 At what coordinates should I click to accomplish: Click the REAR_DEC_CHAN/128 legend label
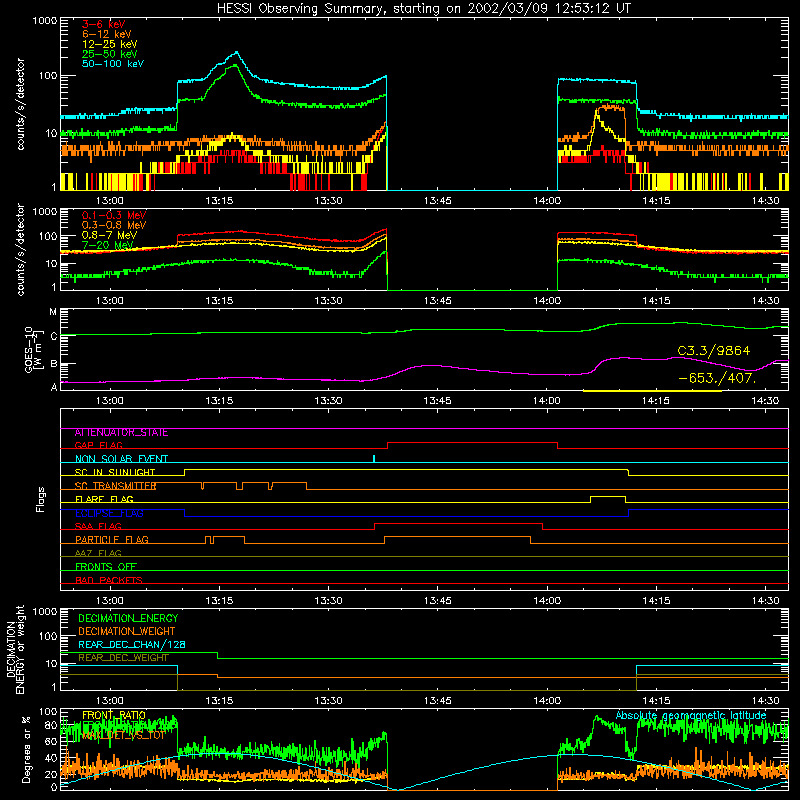131,644
